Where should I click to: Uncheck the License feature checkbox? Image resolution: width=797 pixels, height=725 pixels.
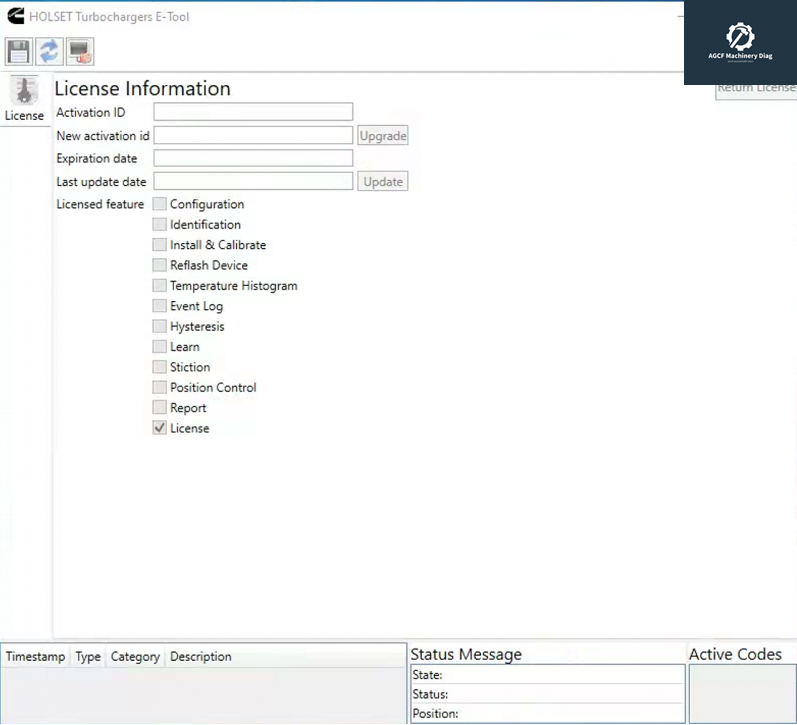pos(160,428)
